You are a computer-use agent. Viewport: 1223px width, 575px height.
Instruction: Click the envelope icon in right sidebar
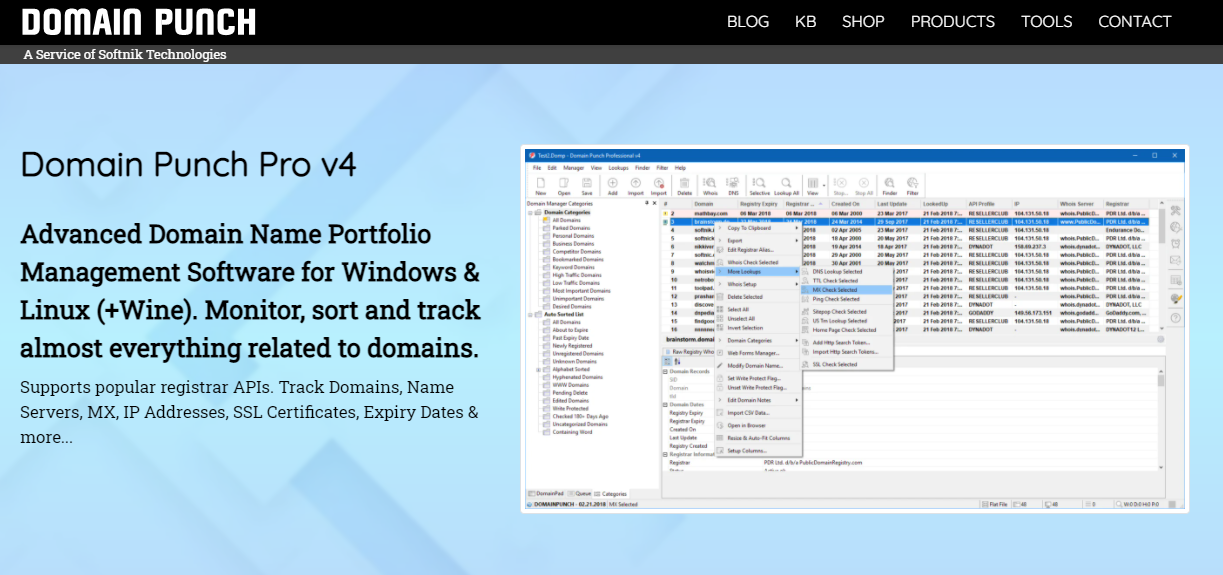(1176, 260)
